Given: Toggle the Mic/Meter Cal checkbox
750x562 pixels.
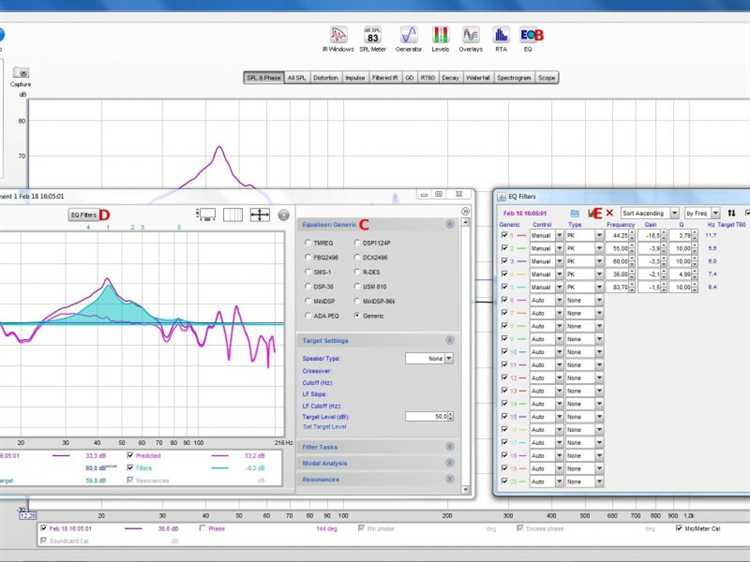Looking at the screenshot, I should pyautogui.click(x=679, y=528).
